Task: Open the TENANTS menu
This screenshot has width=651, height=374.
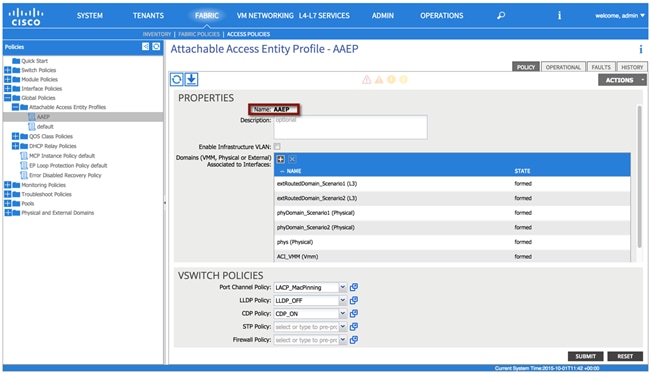Action: click(148, 16)
